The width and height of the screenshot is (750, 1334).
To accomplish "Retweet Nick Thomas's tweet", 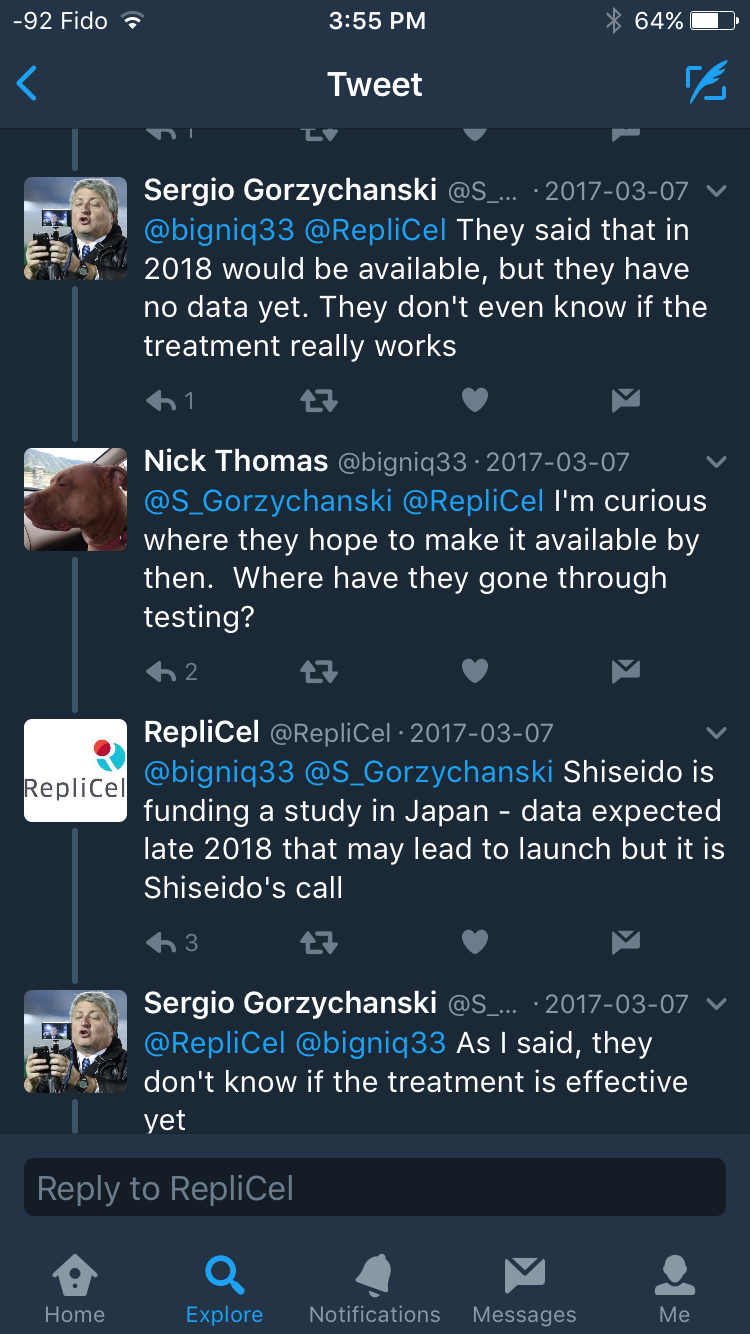I will 319,672.
